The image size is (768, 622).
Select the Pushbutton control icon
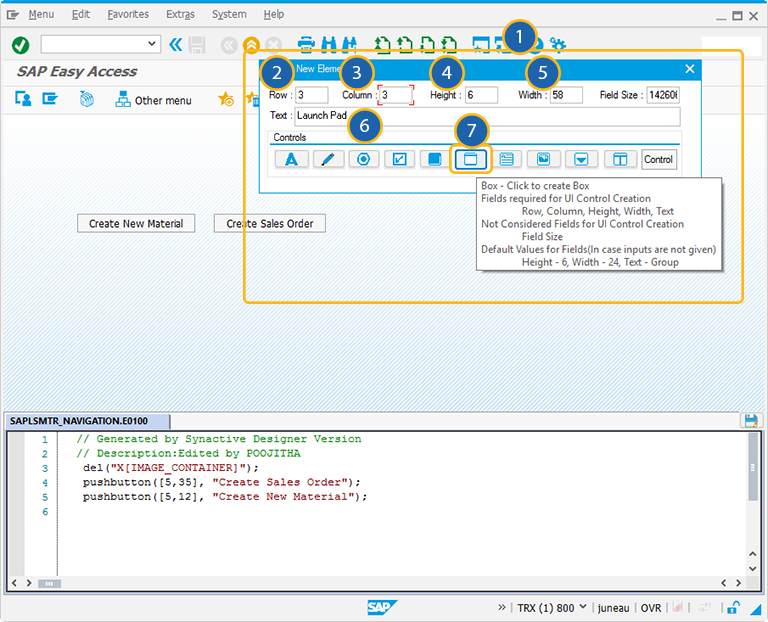point(434,159)
